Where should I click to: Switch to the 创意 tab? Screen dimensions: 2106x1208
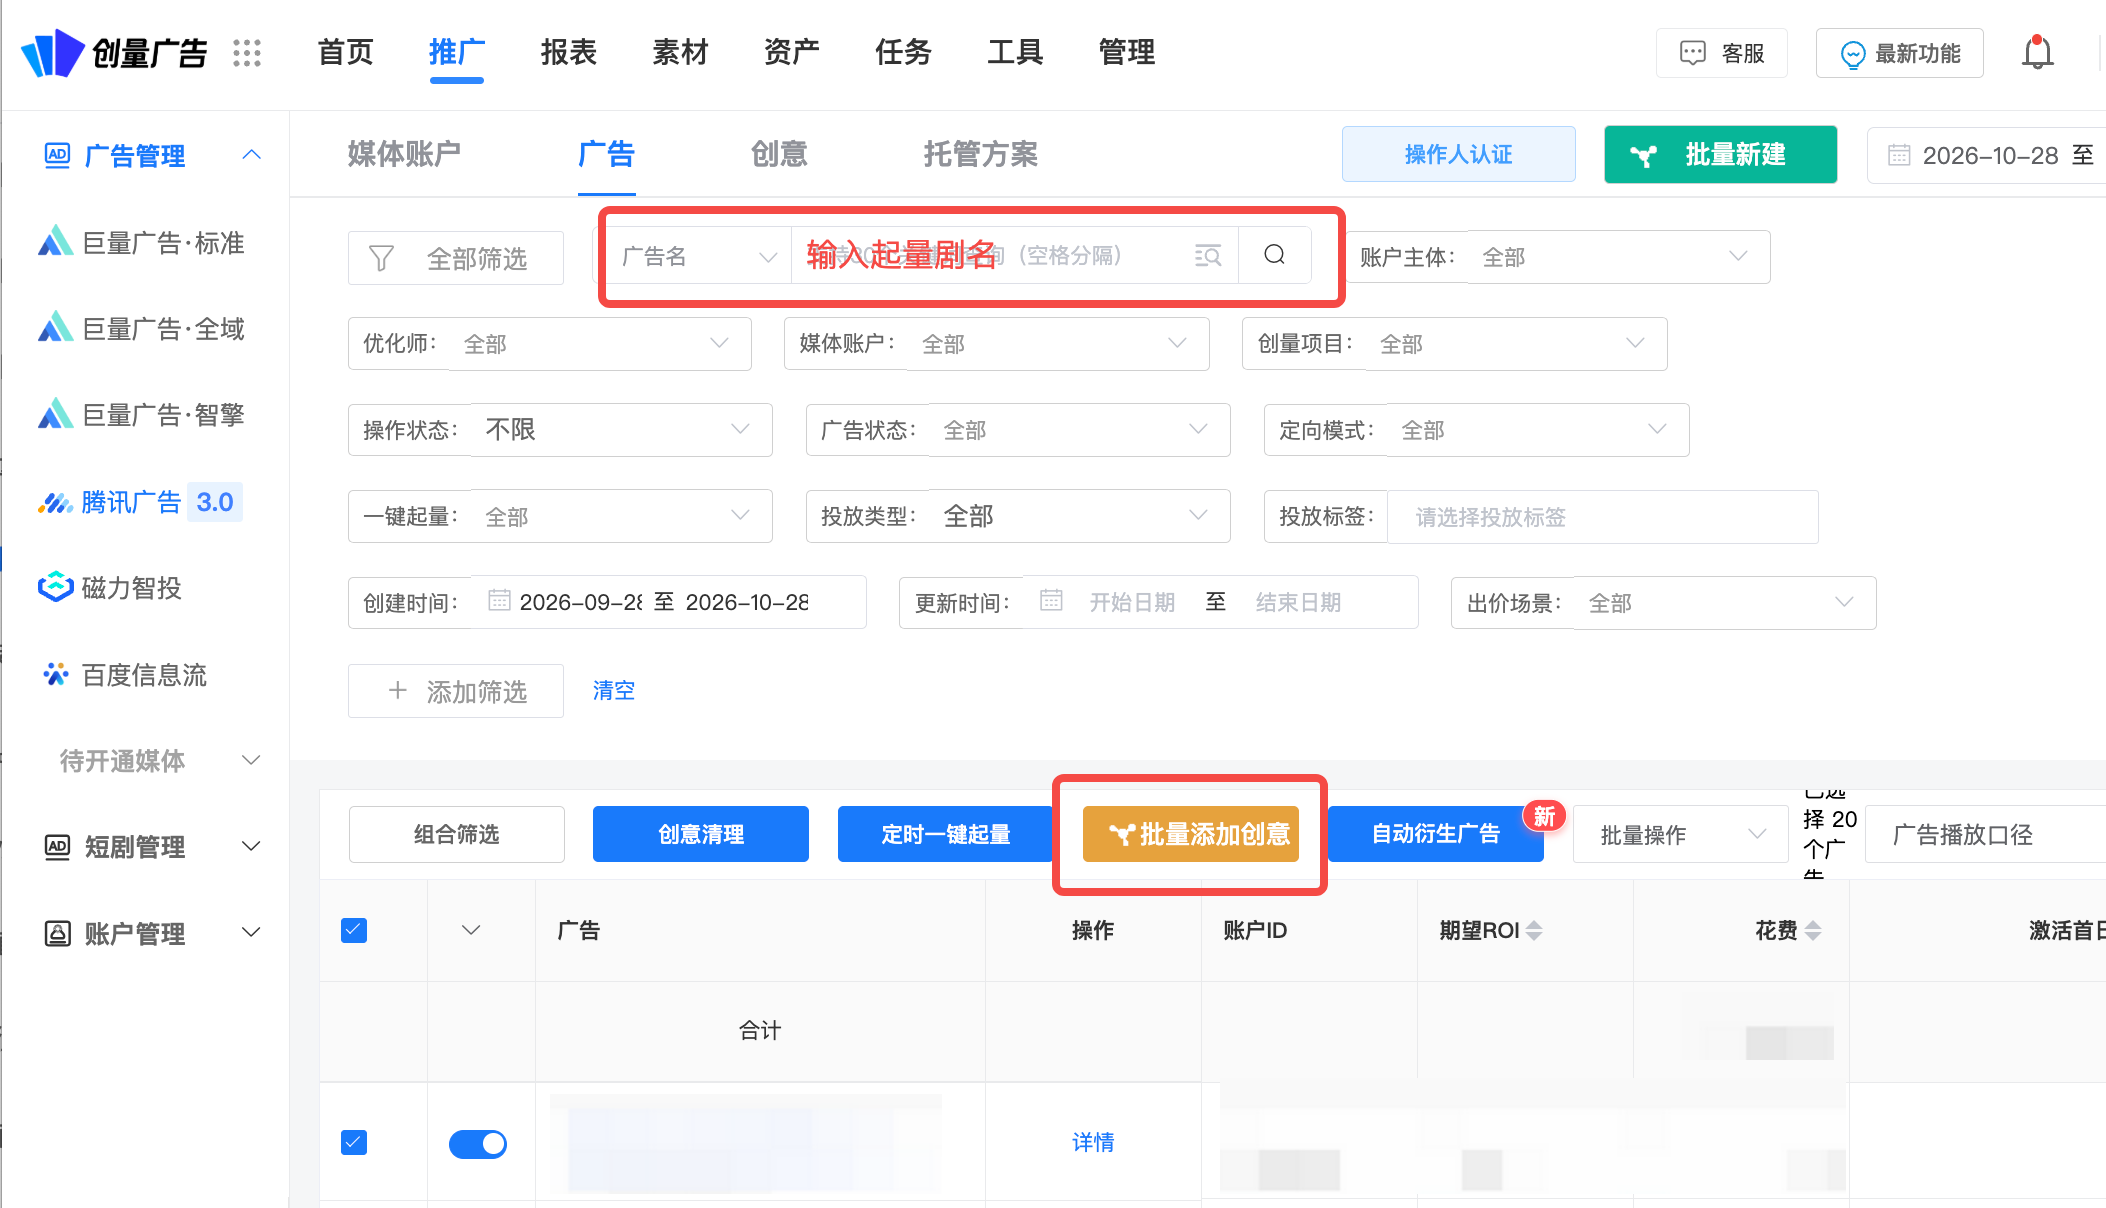pos(779,154)
